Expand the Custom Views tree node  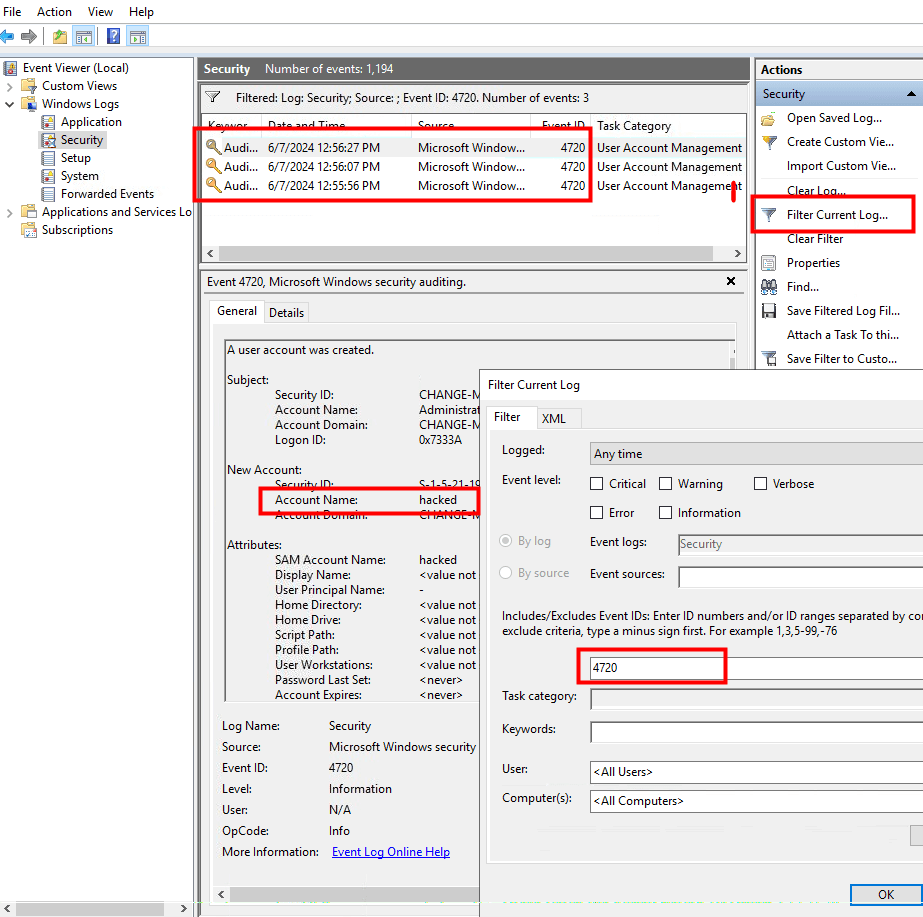(10, 86)
